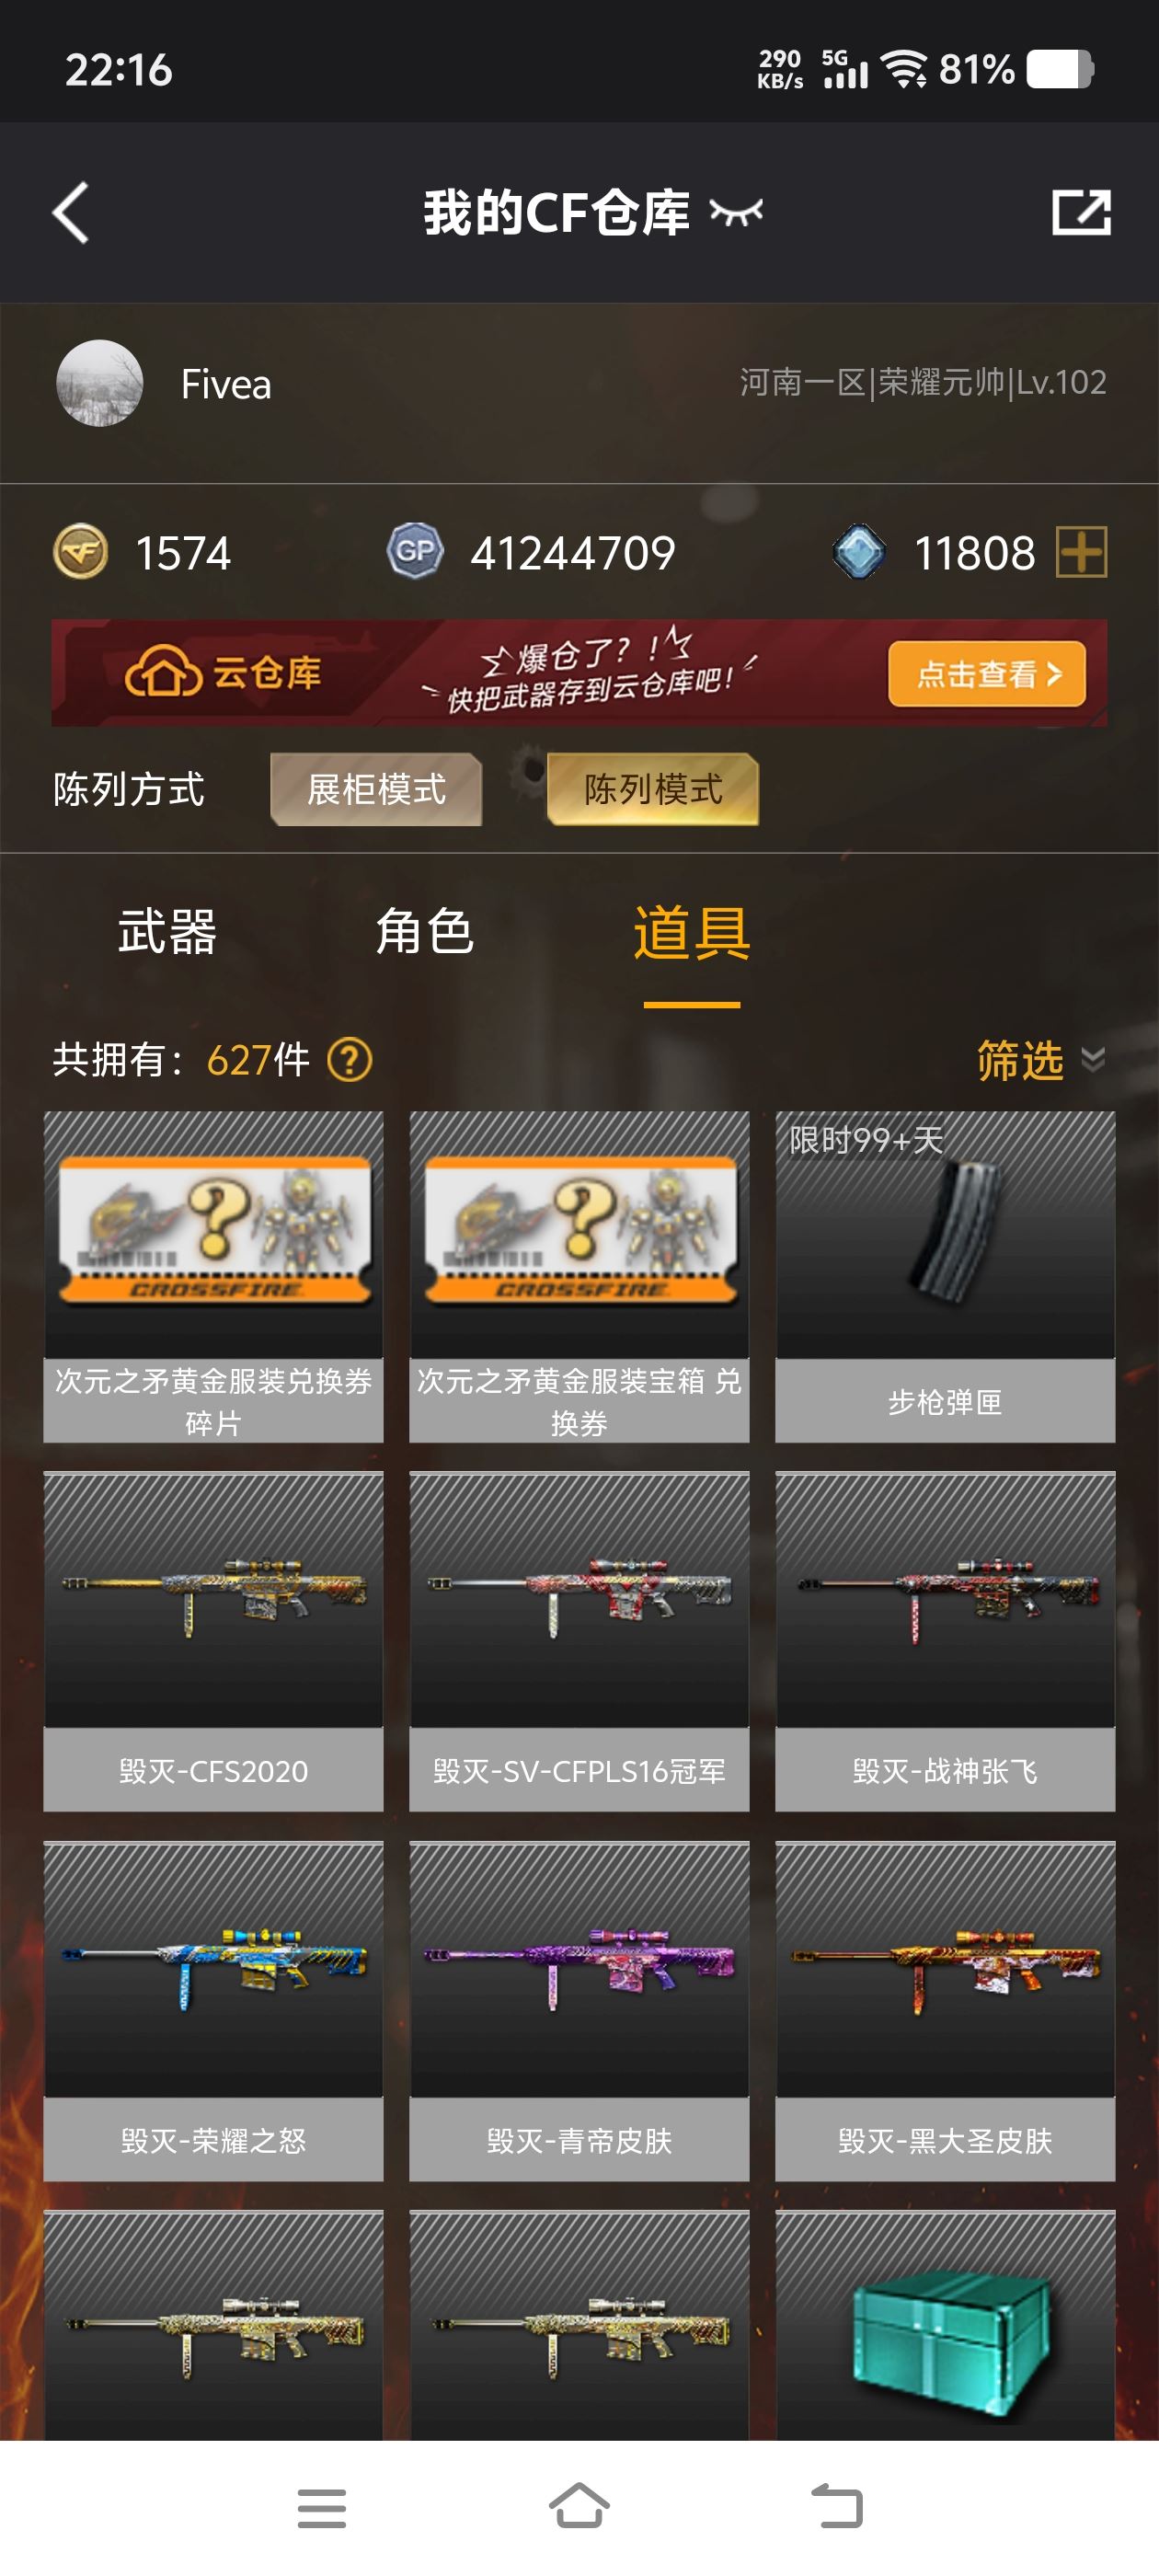Image resolution: width=1159 pixels, height=2576 pixels.
Task: Tap the blue diamond currency icon
Action: pyautogui.click(x=859, y=552)
